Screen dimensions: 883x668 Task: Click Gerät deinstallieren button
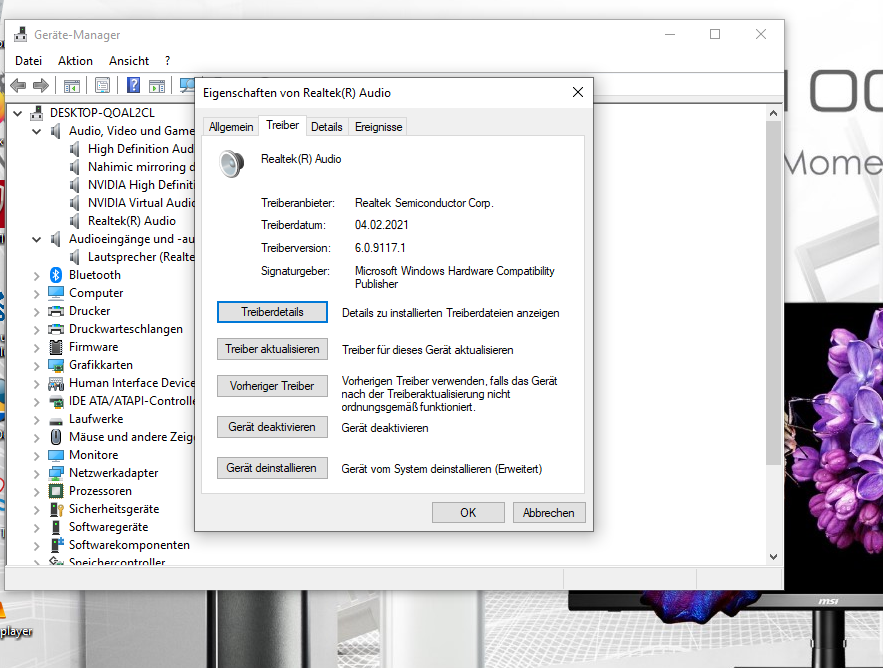272,468
